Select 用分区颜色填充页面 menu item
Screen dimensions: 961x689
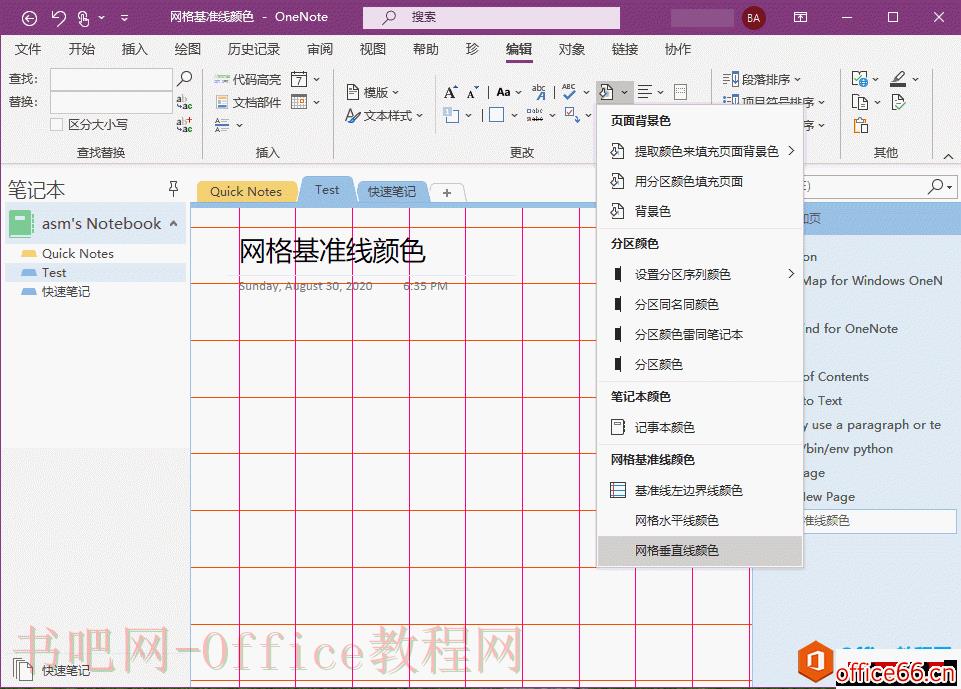pyautogui.click(x=699, y=181)
